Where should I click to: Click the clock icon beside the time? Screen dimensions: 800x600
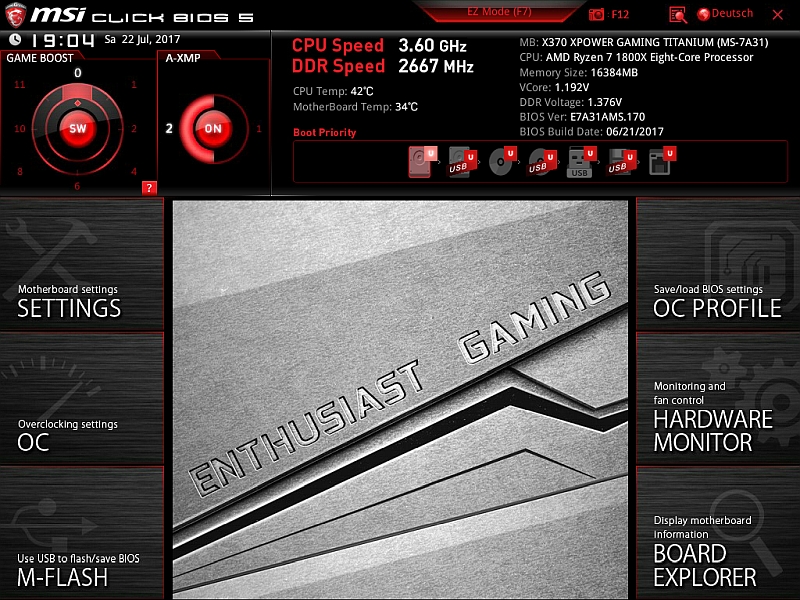coord(15,39)
